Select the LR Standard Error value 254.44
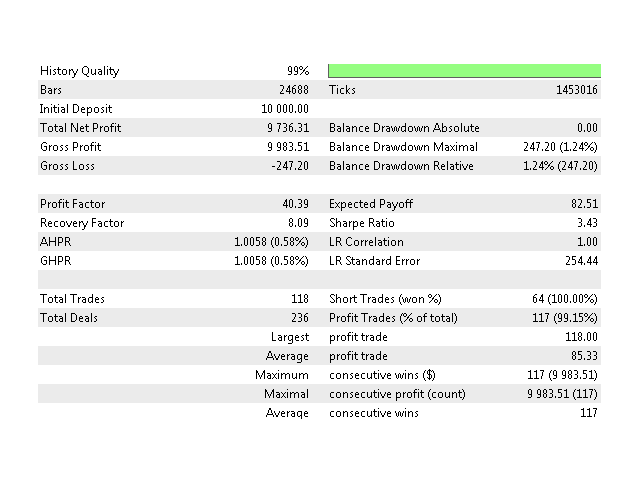640x480 pixels. 580,261
